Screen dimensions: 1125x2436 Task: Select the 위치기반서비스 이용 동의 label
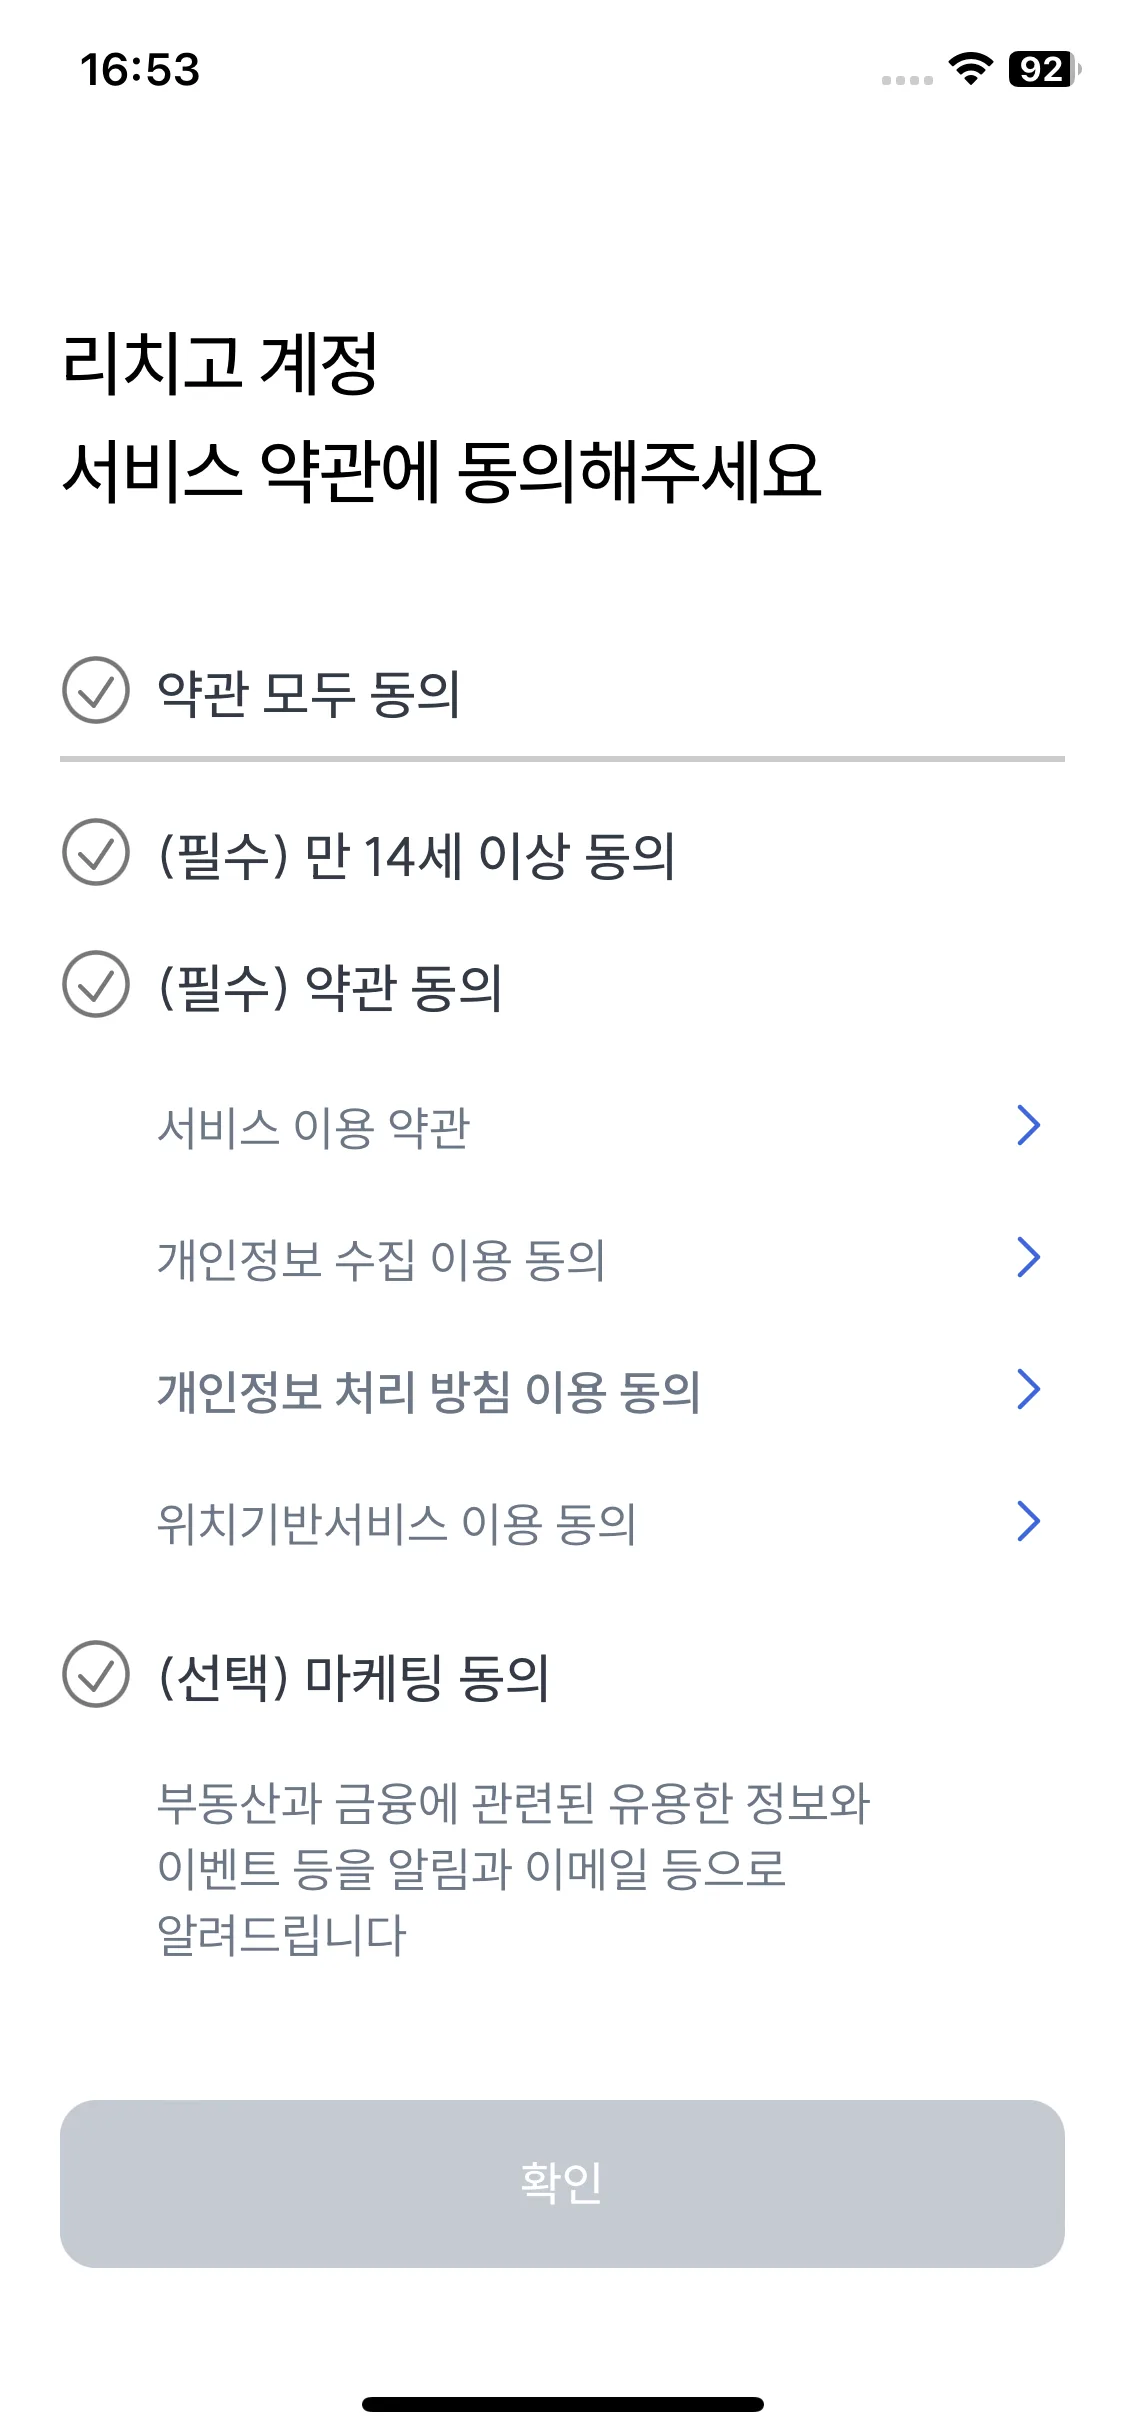(397, 1523)
